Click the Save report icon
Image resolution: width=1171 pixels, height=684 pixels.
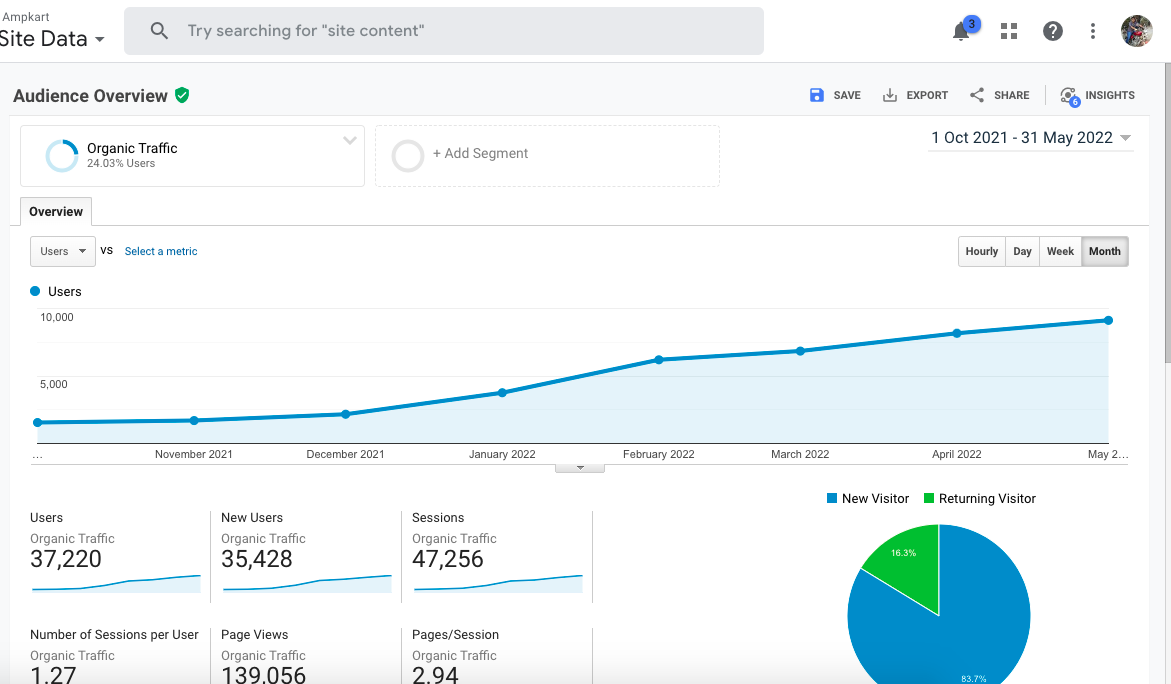[816, 95]
